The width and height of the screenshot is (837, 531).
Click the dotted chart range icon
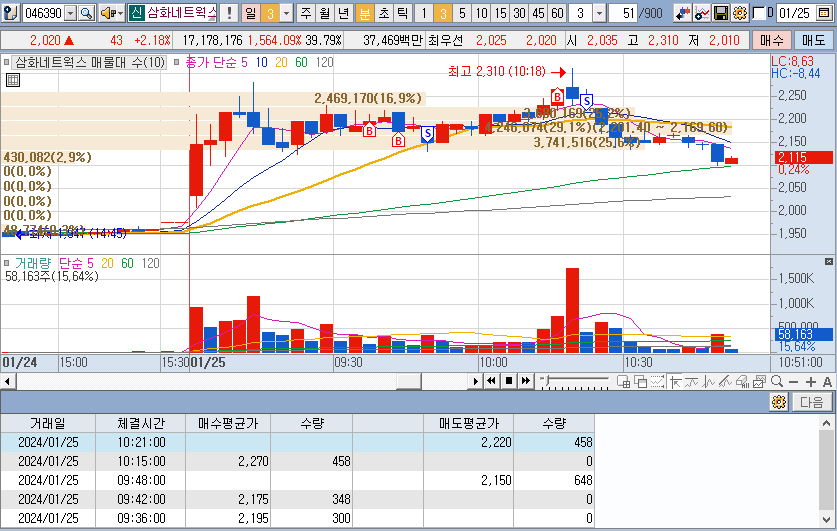click(x=657, y=382)
